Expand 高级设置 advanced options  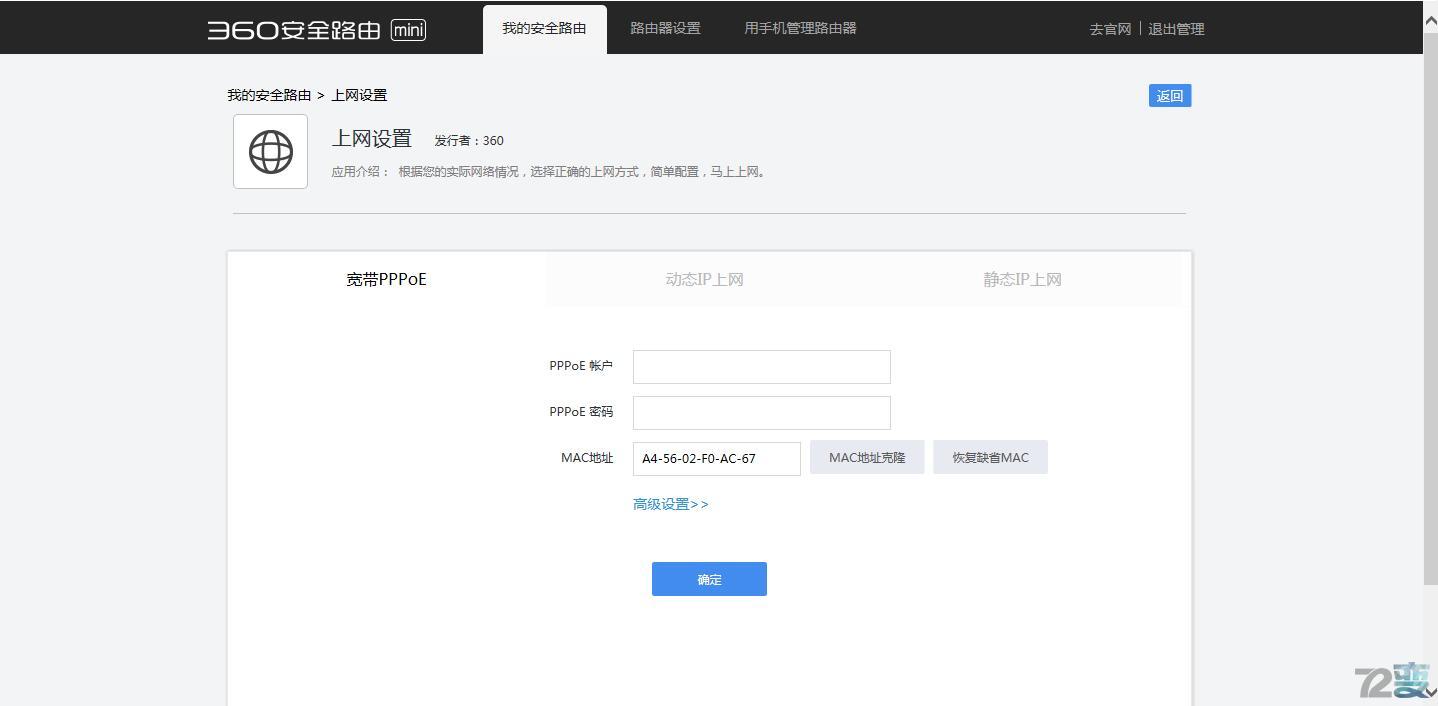point(670,504)
